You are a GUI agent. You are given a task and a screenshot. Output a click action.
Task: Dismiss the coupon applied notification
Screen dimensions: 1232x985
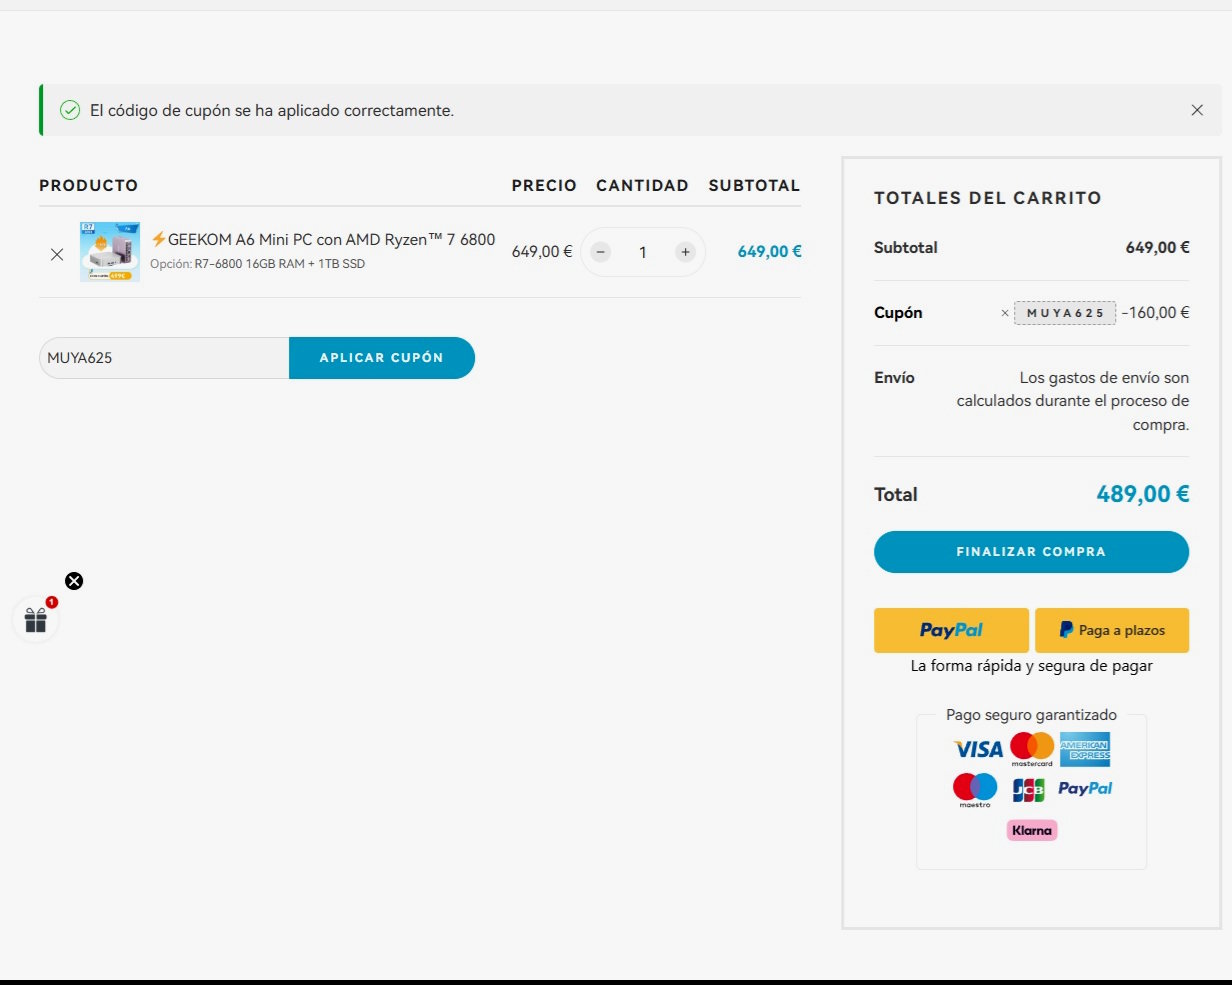[1197, 110]
